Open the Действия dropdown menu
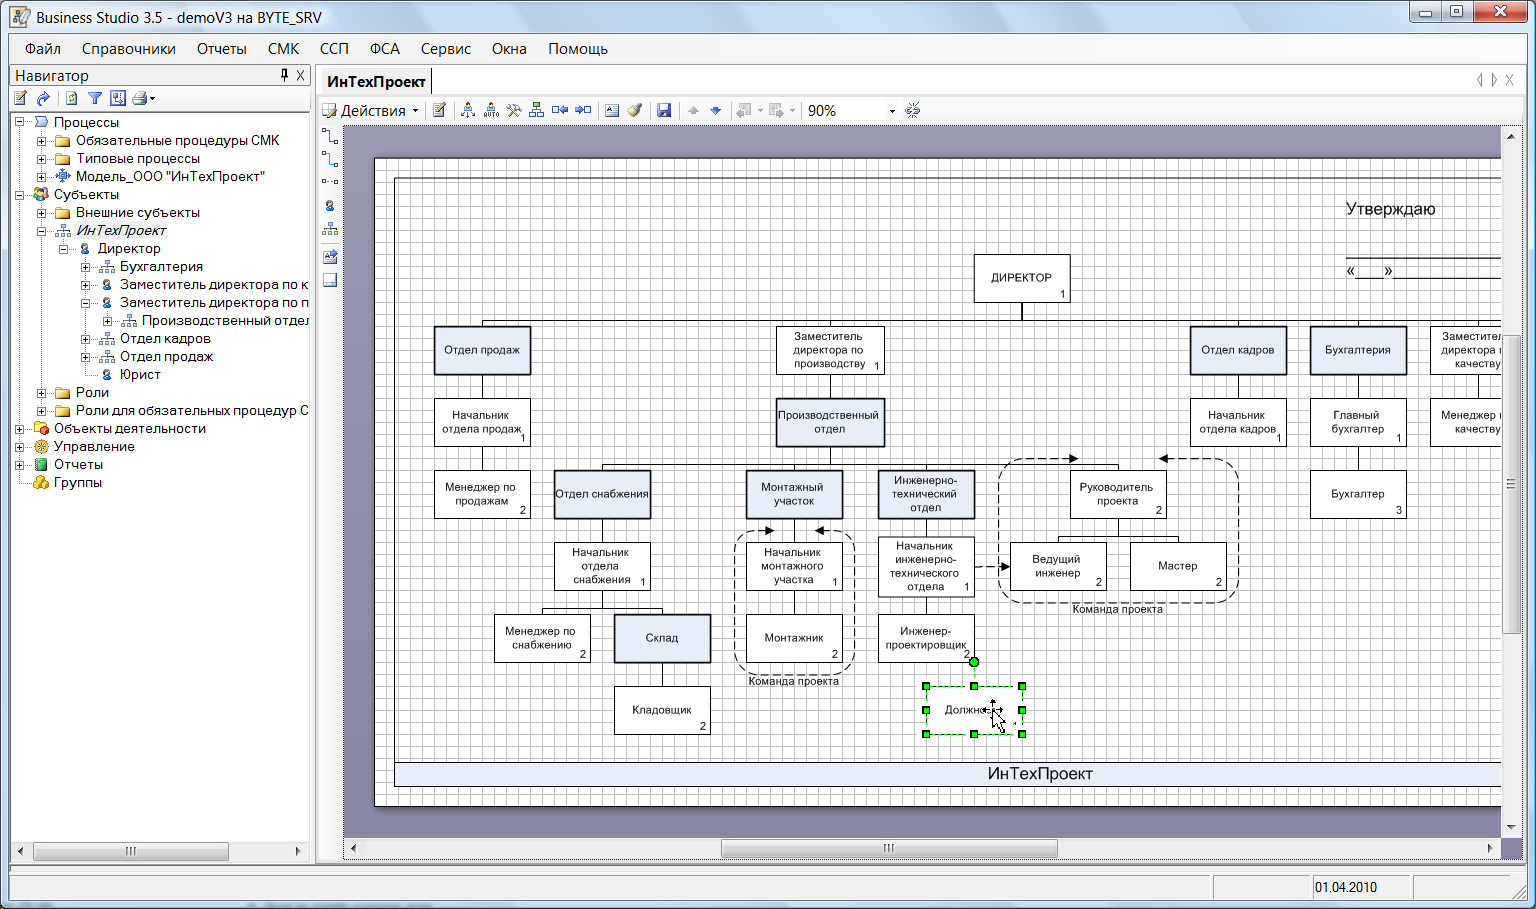This screenshot has height=909, width=1536. coord(372,111)
